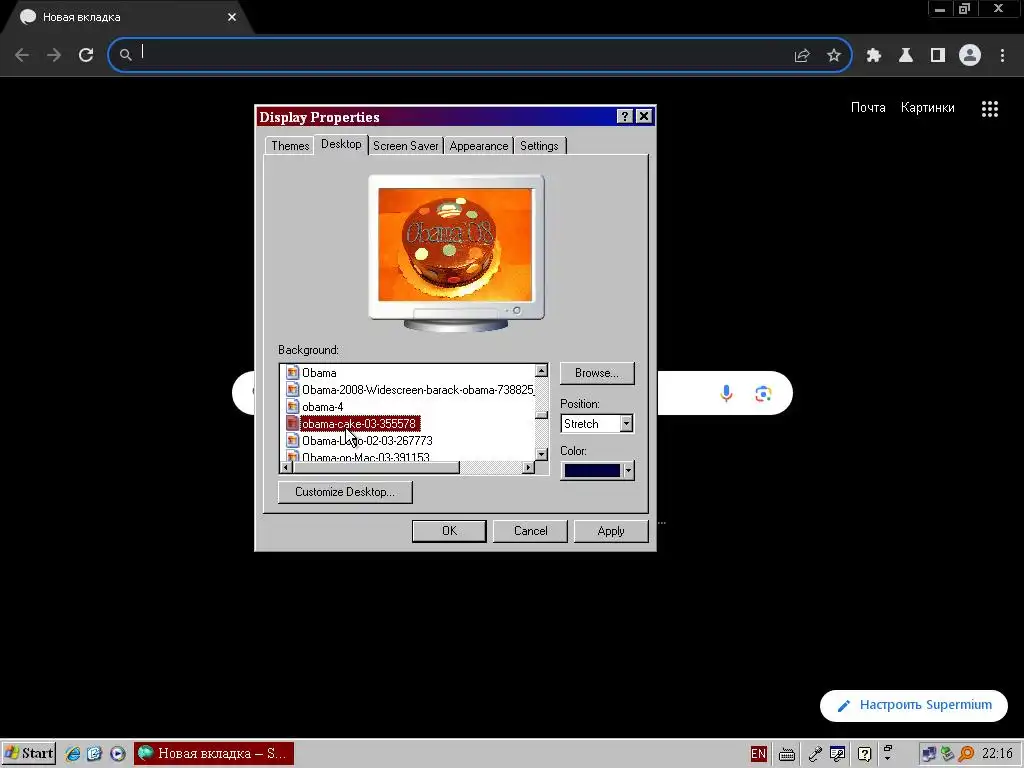This screenshot has height=768, width=1024.
Task: Click Настроить Supermium button
Action: 914,705
